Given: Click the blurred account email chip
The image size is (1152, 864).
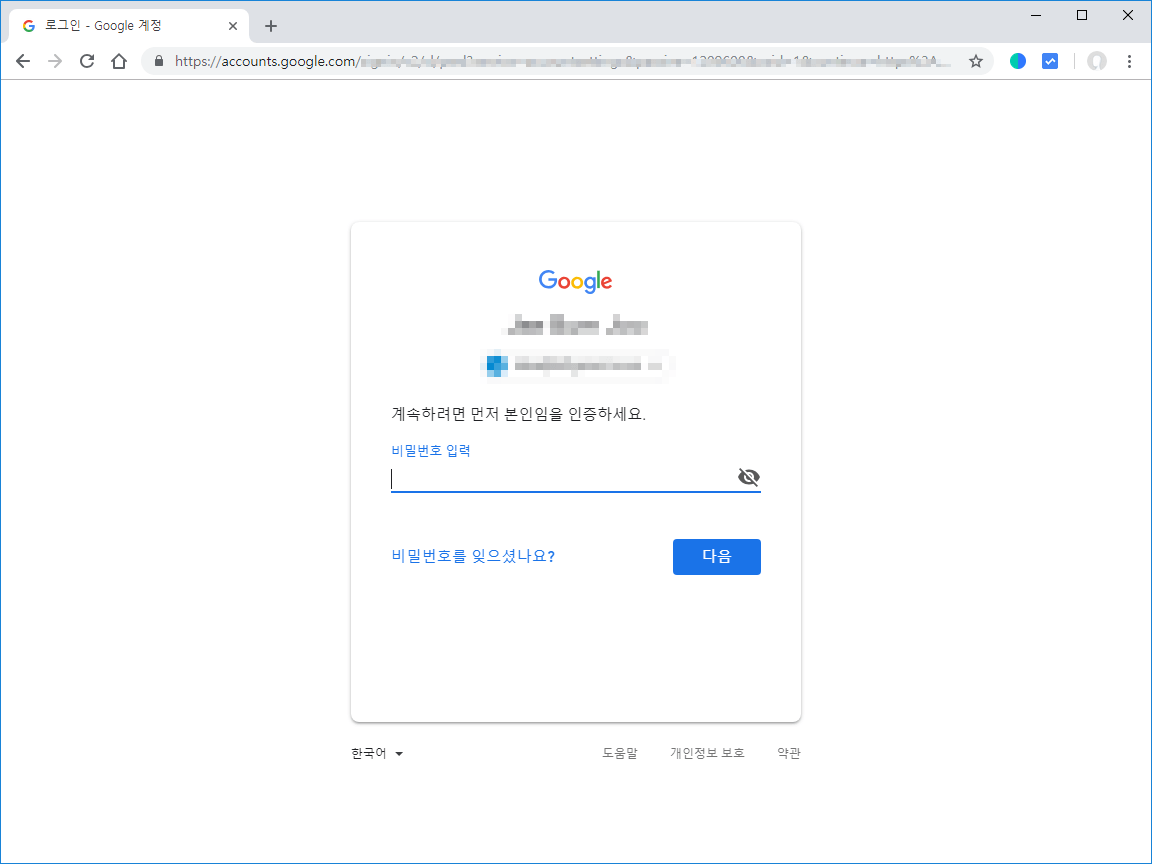Looking at the screenshot, I should [576, 365].
